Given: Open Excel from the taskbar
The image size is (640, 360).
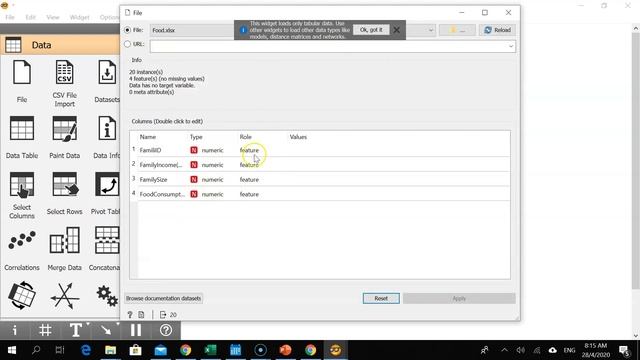Looking at the screenshot, I should coord(211,350).
